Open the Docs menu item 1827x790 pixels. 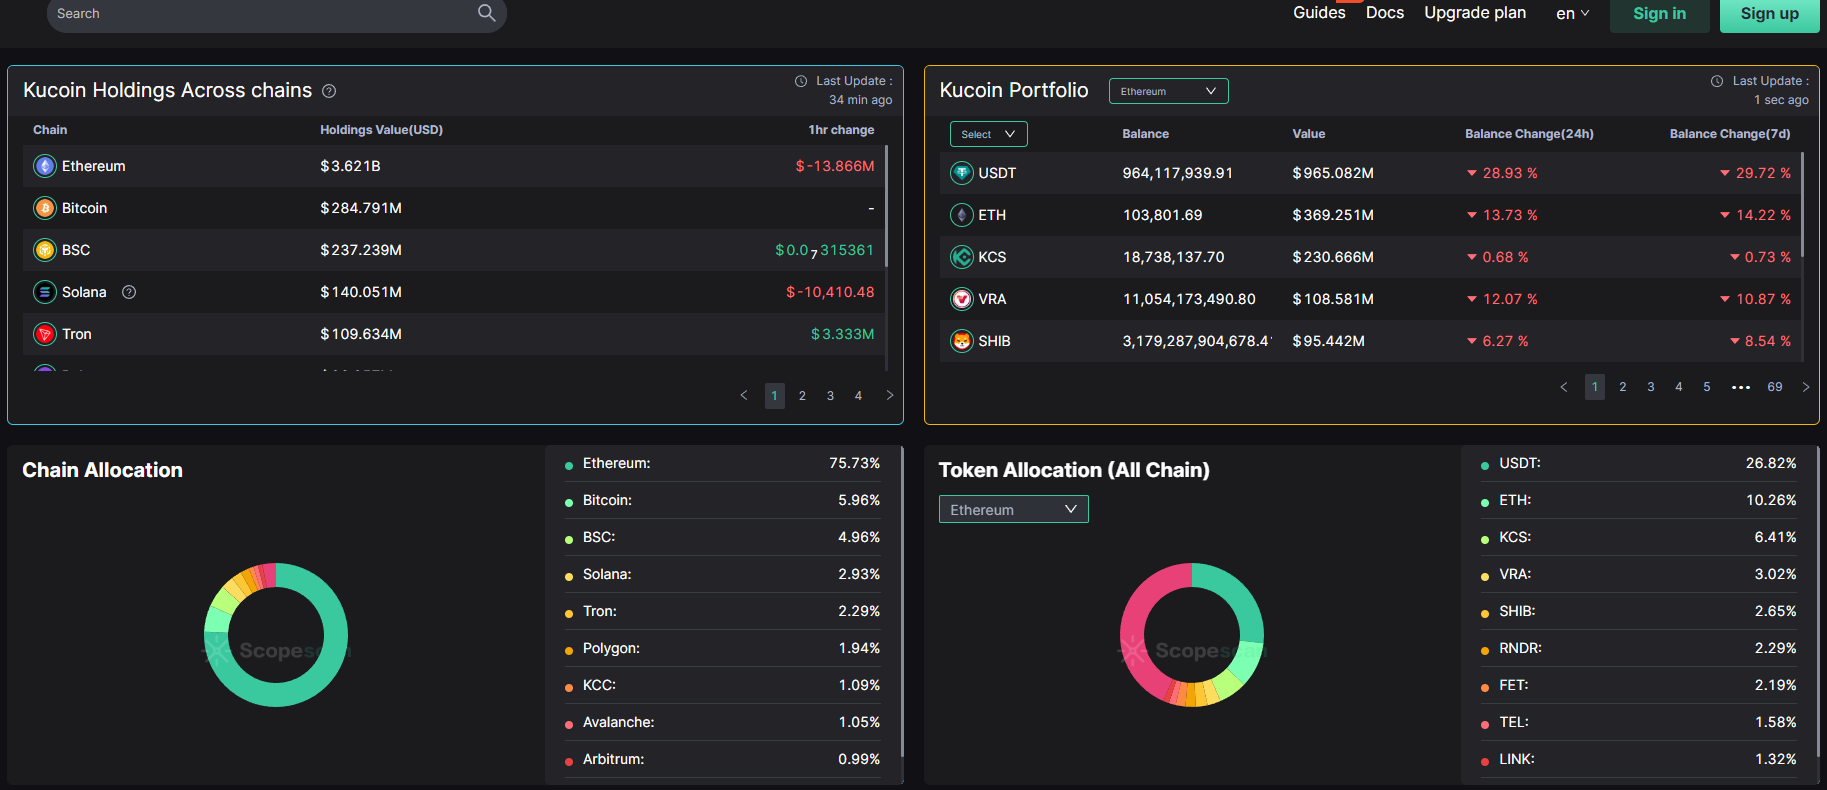coord(1384,13)
